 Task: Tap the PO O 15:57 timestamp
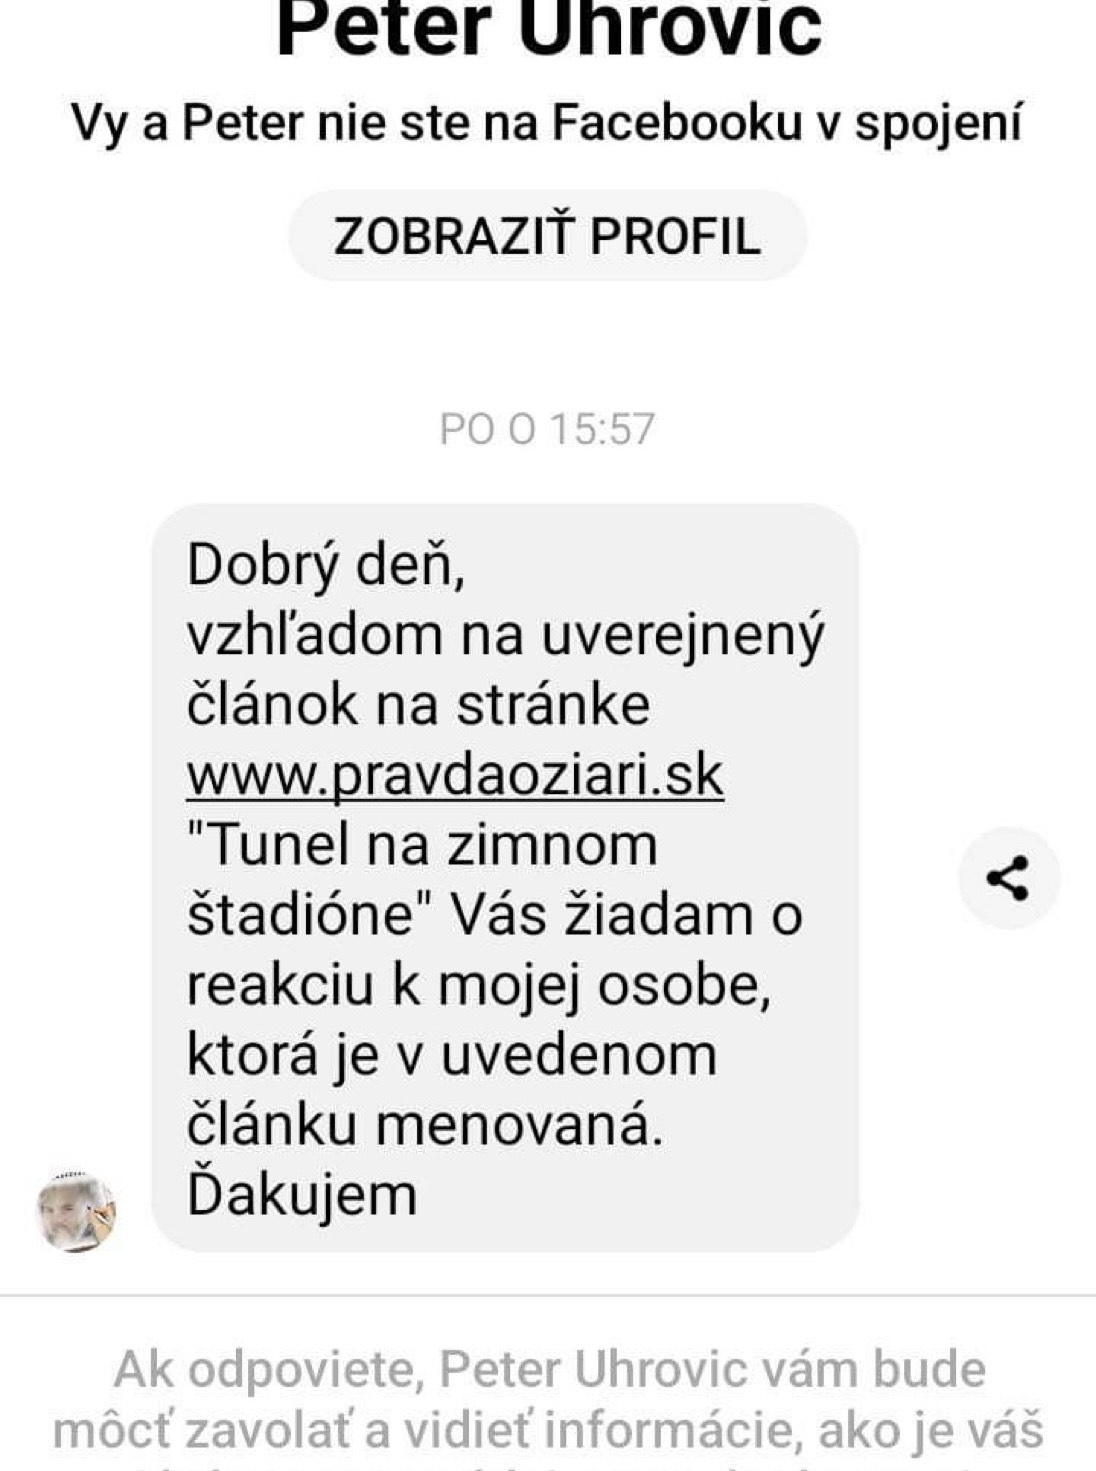[x=547, y=429]
